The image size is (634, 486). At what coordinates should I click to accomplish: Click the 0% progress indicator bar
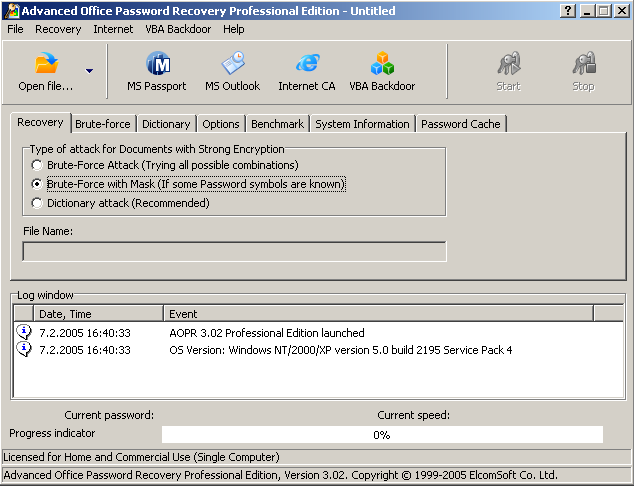pyautogui.click(x=382, y=435)
